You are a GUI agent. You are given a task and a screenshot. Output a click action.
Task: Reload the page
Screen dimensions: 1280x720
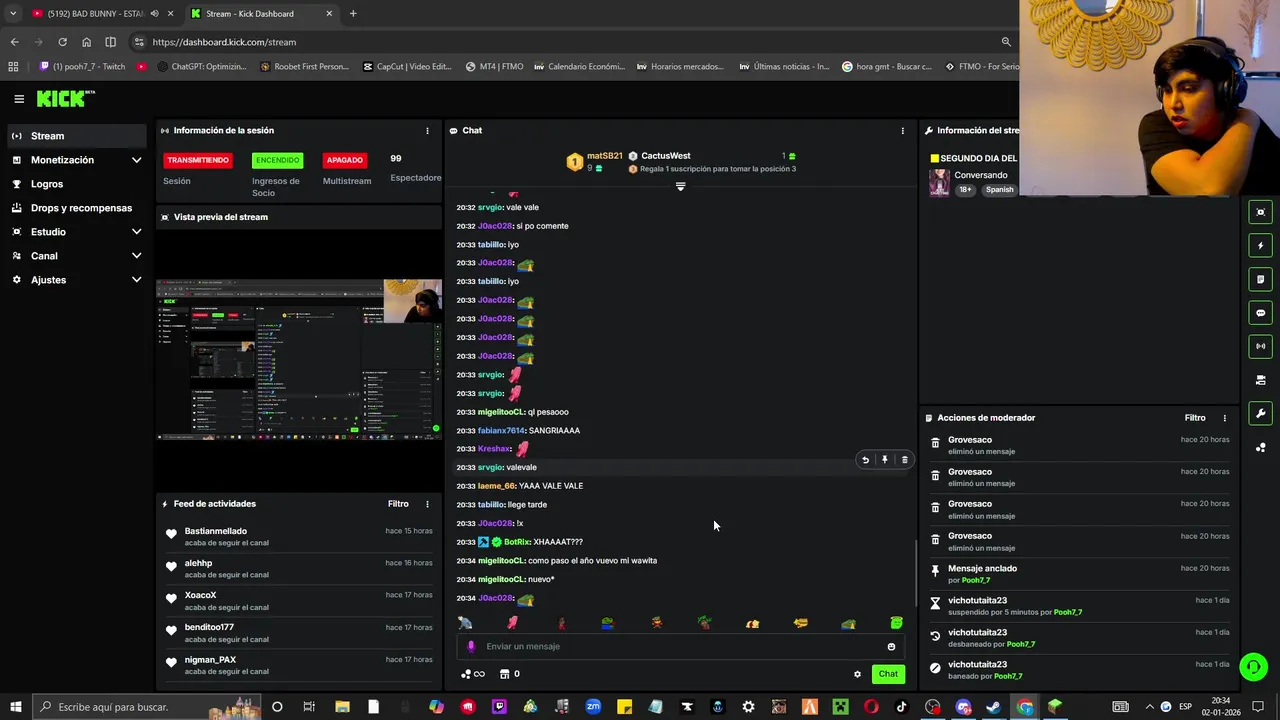pos(62,42)
